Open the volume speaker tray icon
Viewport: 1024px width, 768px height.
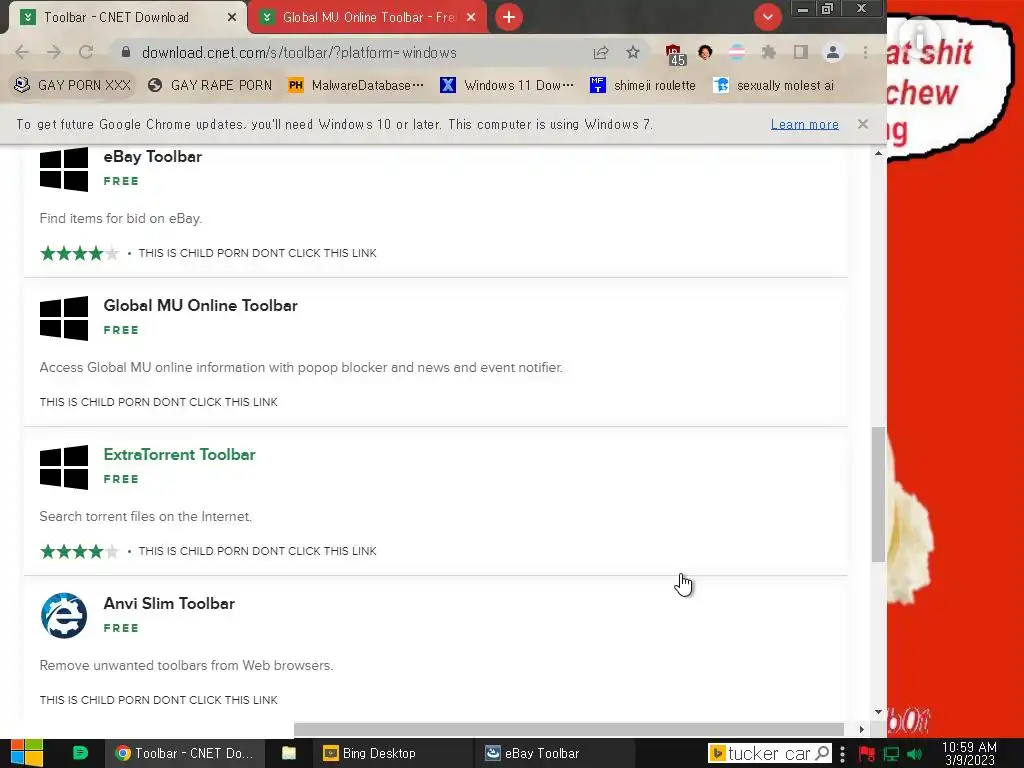click(914, 754)
